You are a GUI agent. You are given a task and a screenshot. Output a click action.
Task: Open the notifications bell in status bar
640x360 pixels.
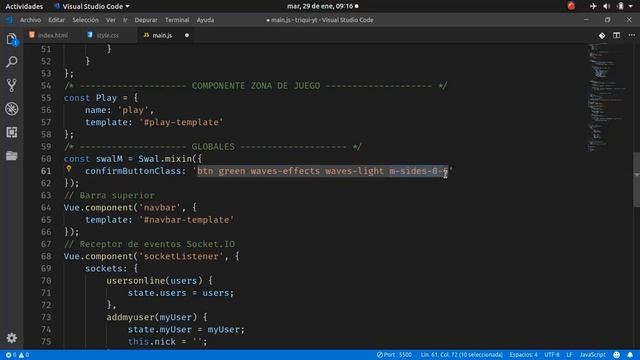(630, 355)
